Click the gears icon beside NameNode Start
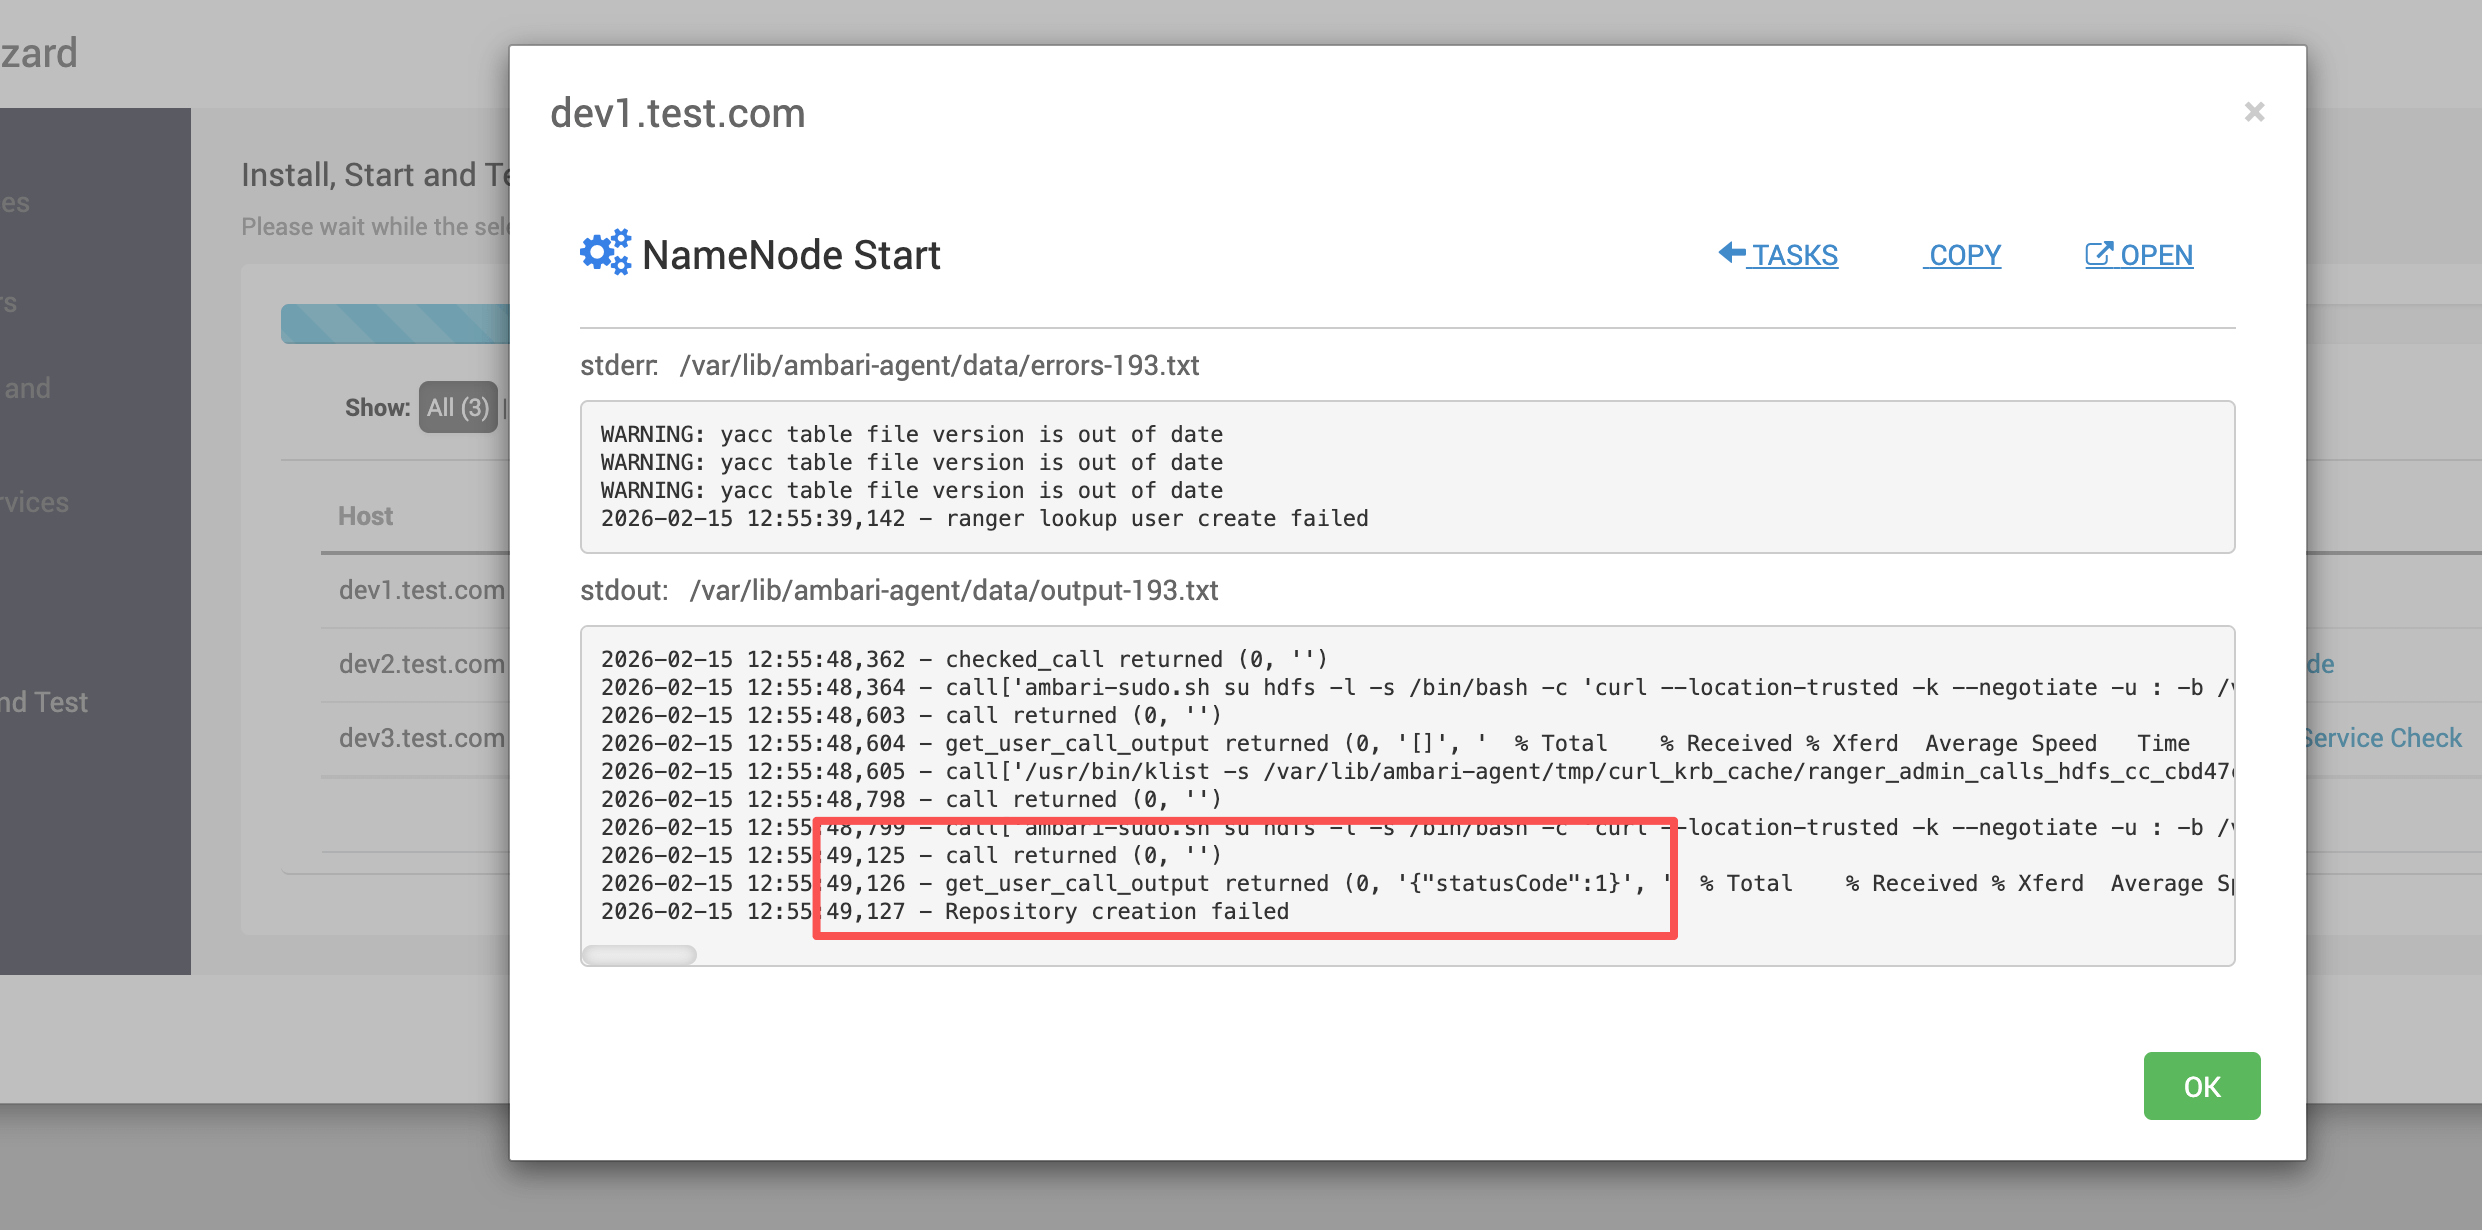 click(606, 253)
